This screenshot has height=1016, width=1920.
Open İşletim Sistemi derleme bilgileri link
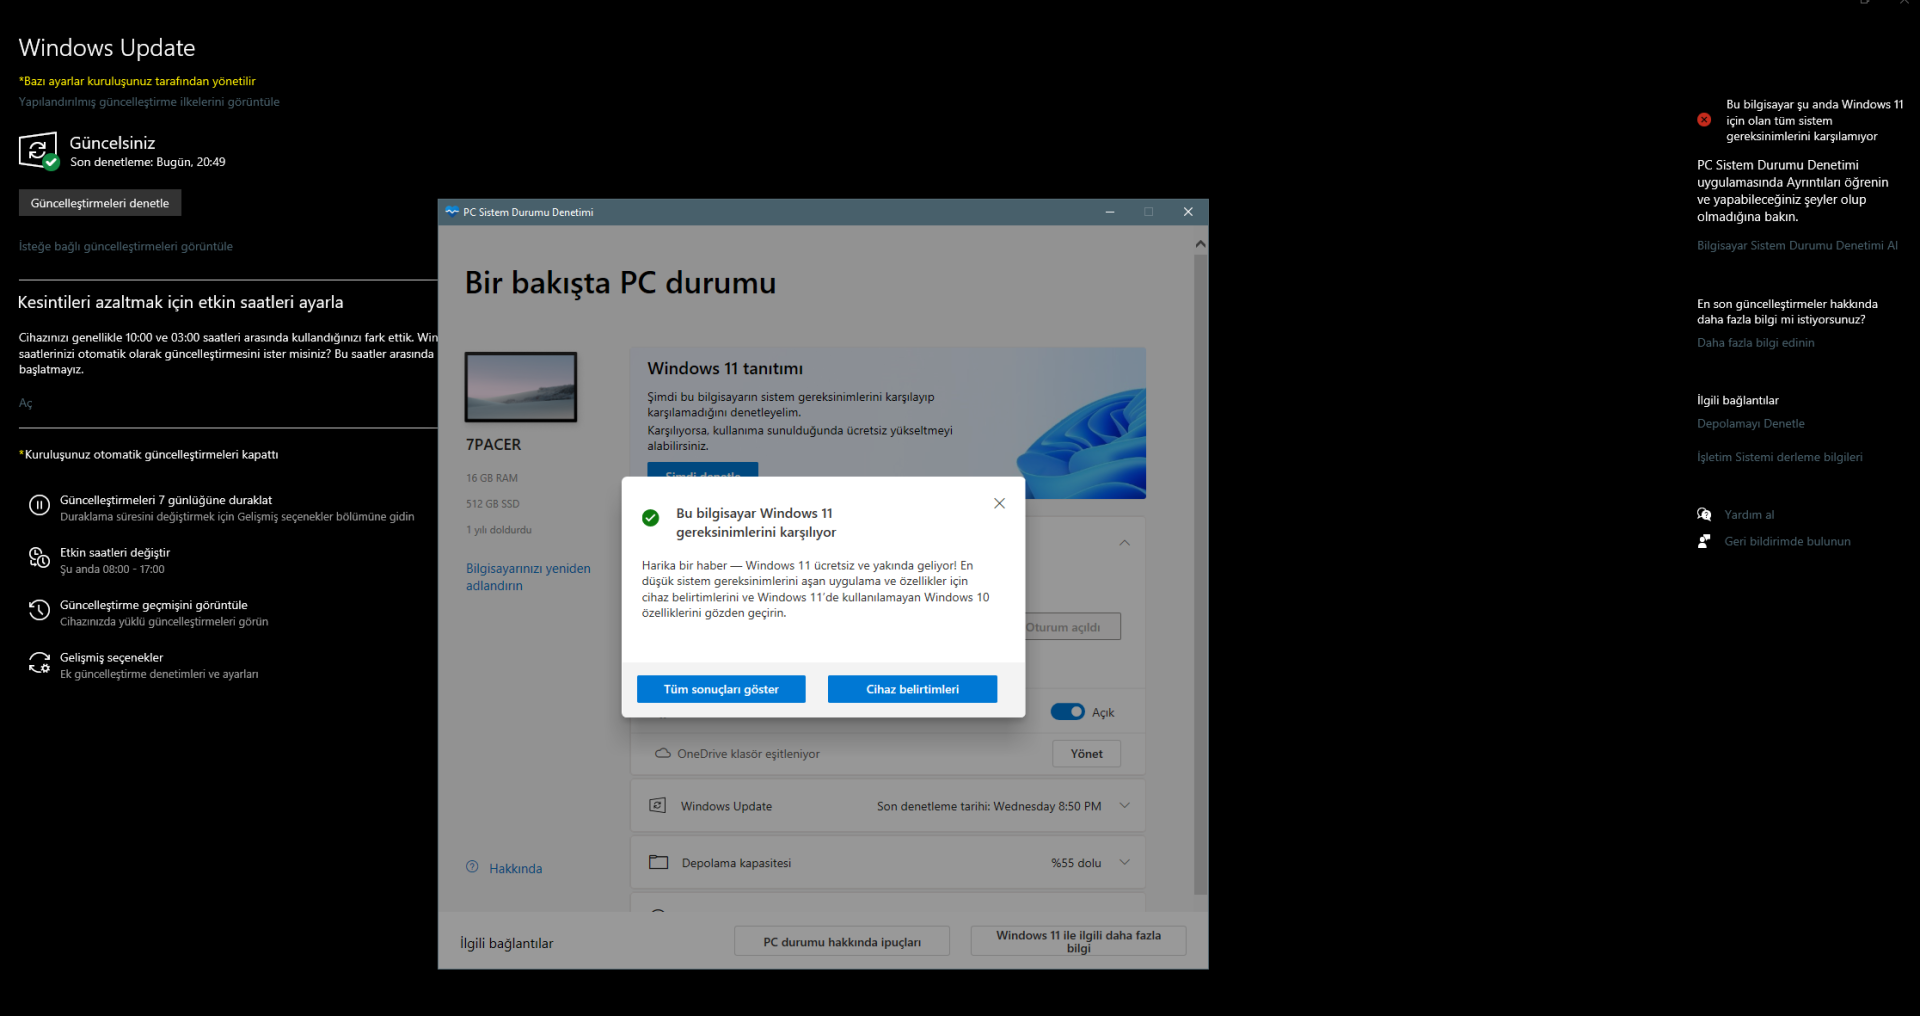pos(1779,457)
